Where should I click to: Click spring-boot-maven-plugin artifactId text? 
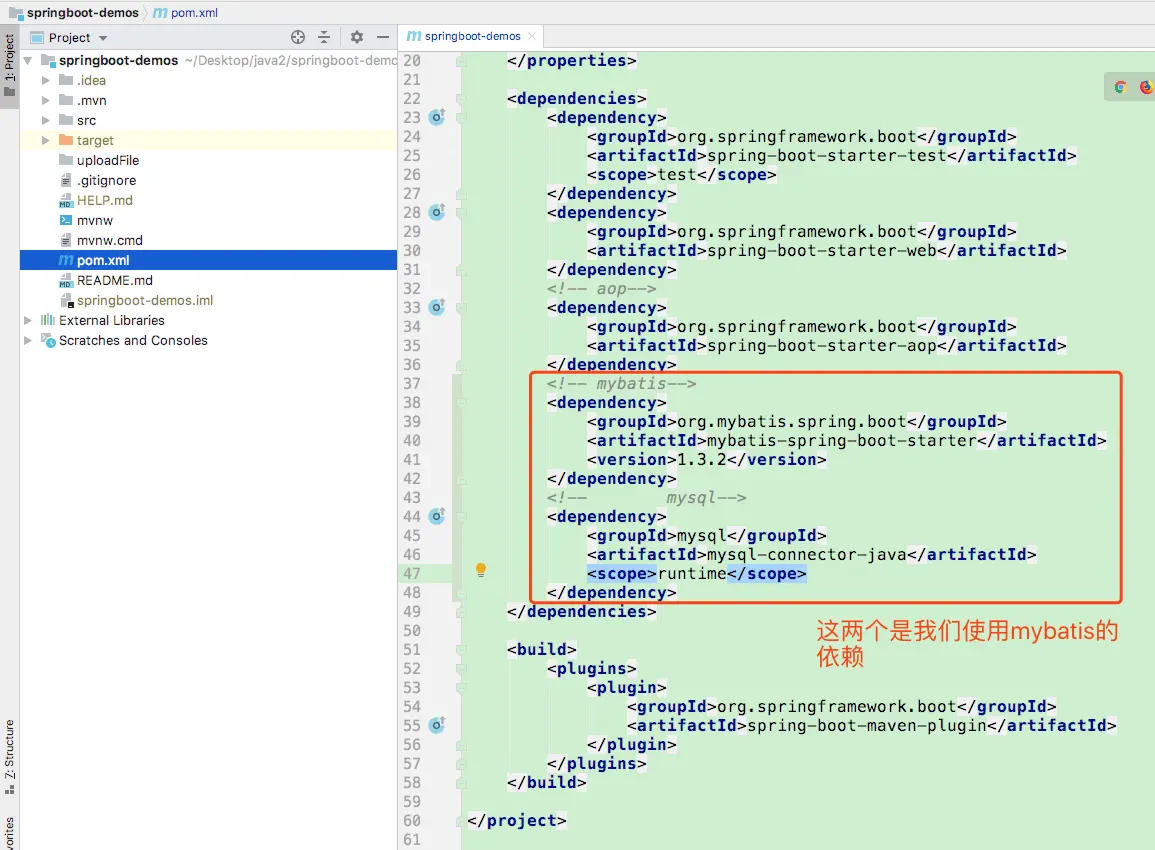coord(867,726)
